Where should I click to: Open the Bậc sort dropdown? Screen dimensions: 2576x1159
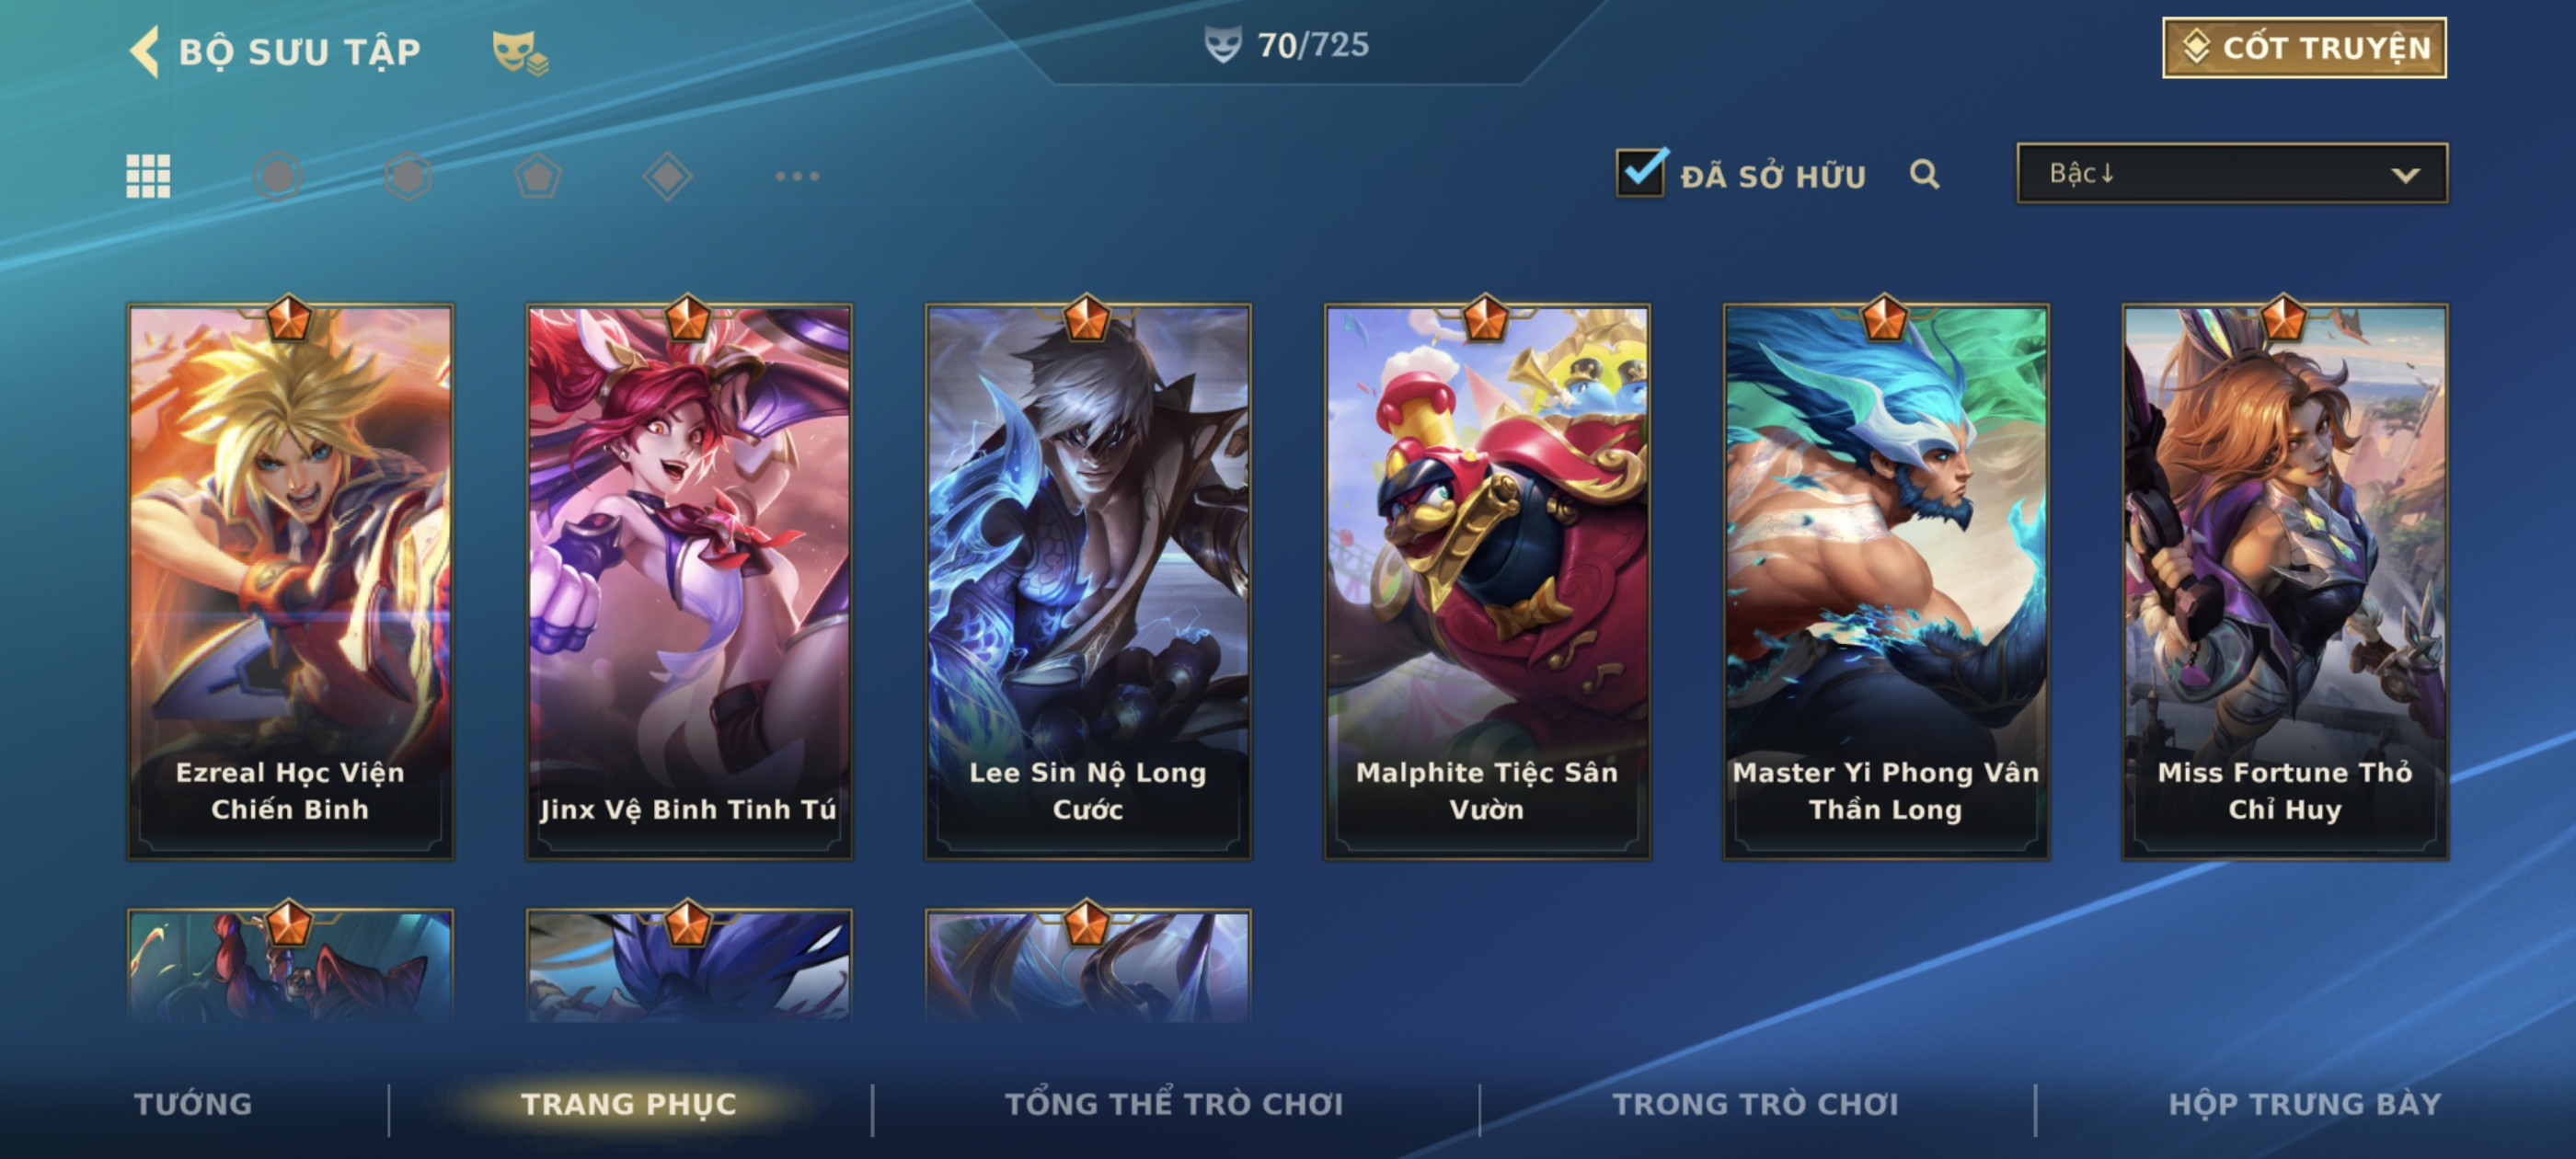2232,174
